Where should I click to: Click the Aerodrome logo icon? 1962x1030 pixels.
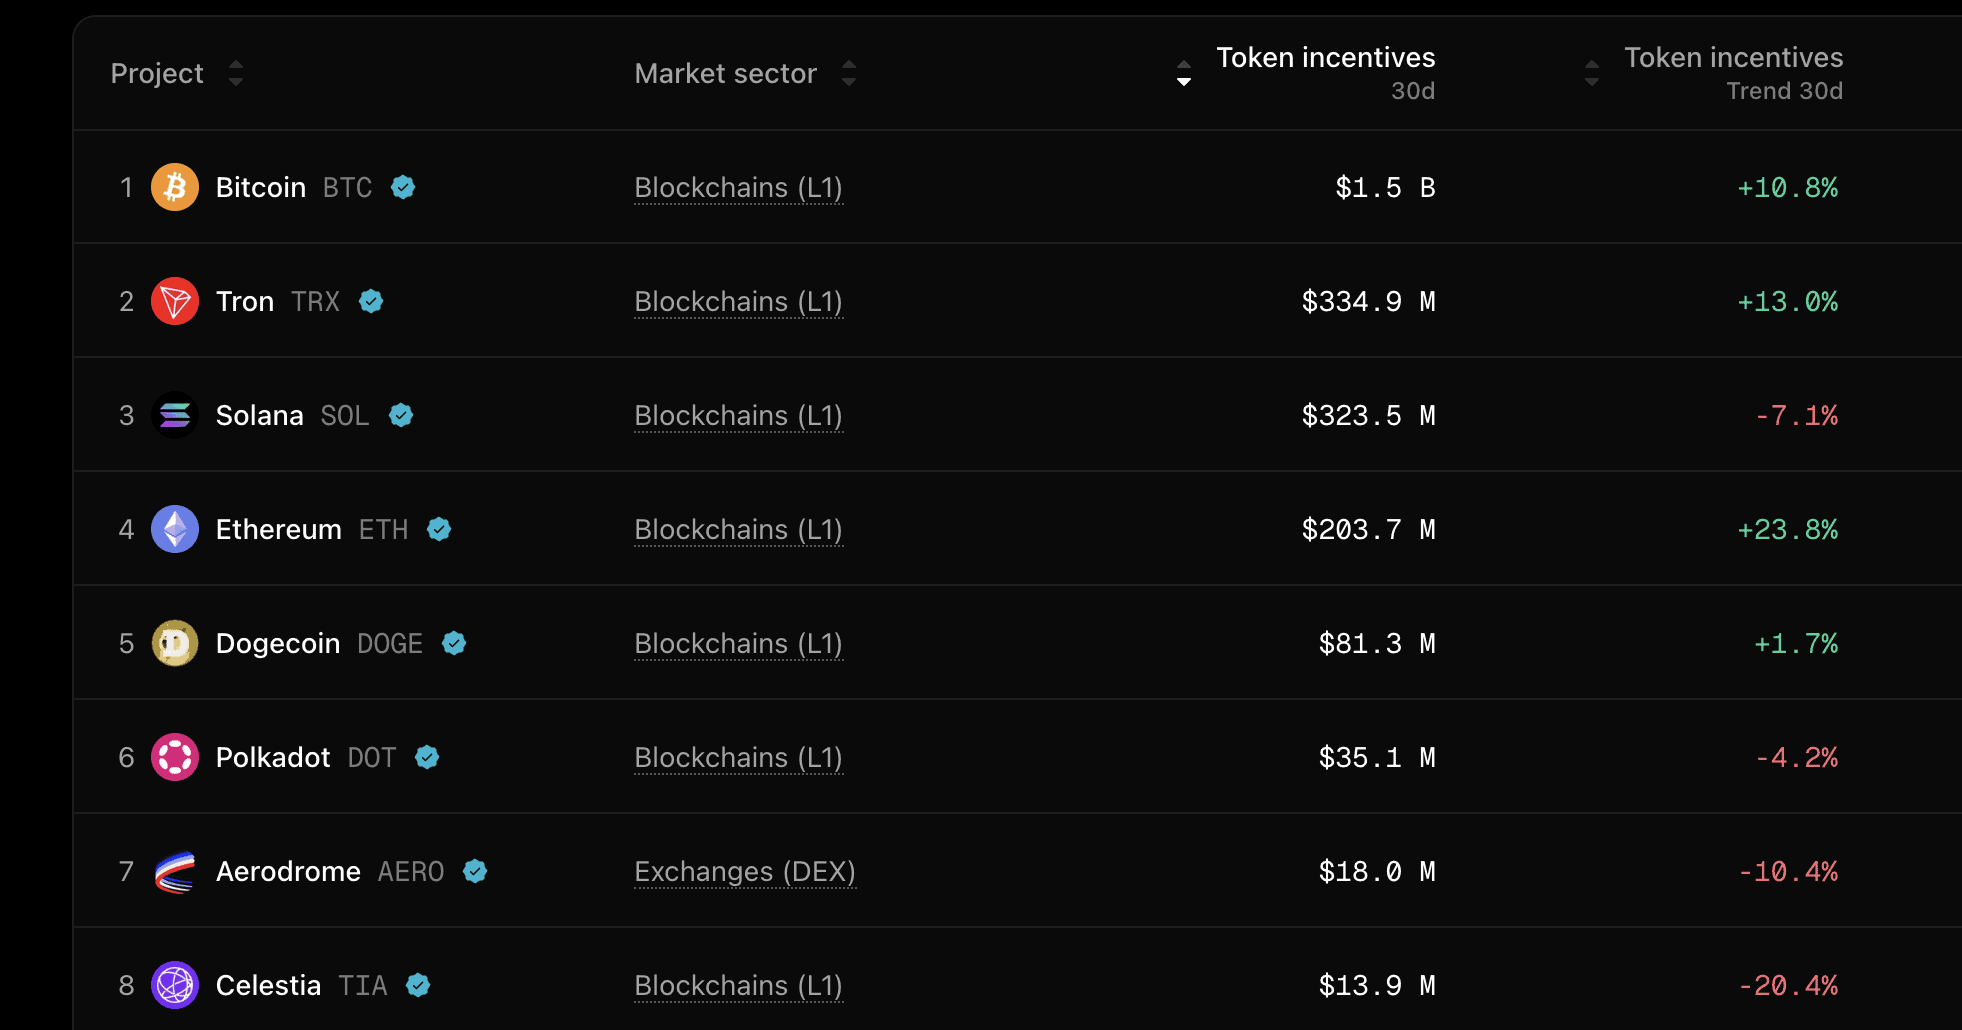coord(175,871)
